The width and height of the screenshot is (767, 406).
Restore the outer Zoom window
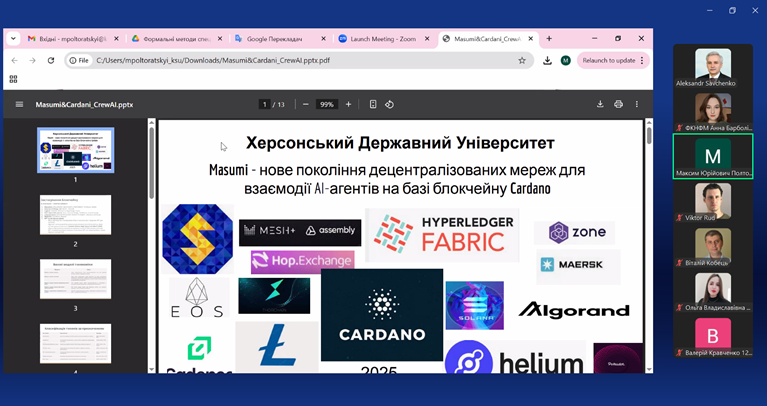(x=732, y=10)
